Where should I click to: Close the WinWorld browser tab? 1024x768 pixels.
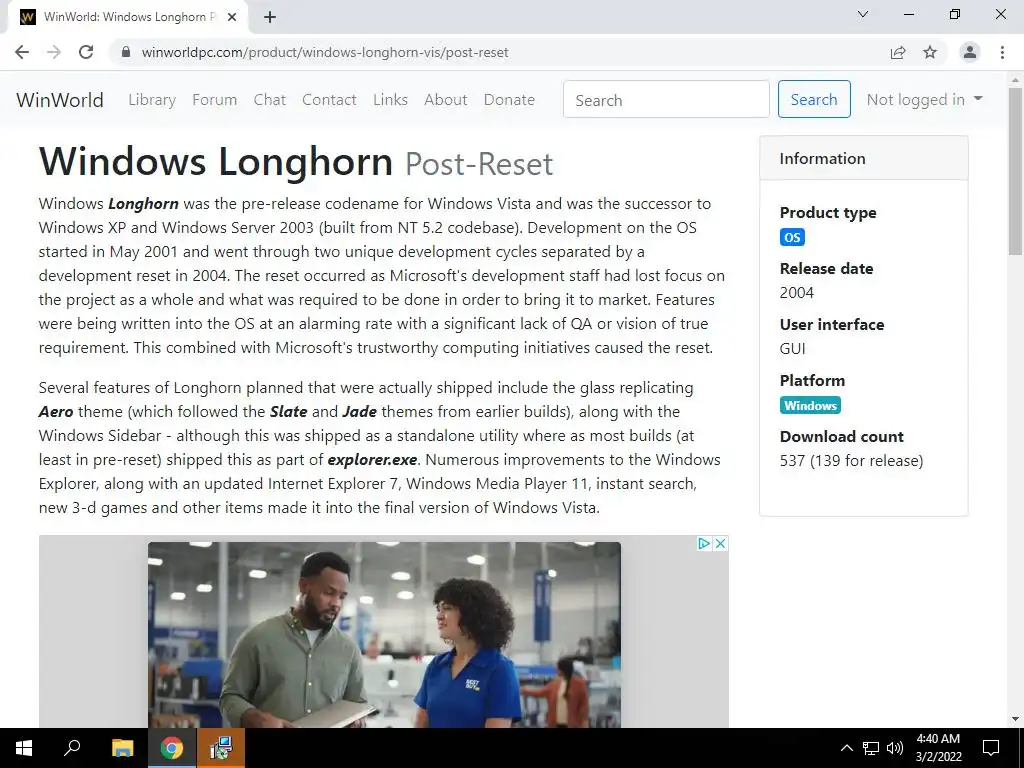click(232, 18)
